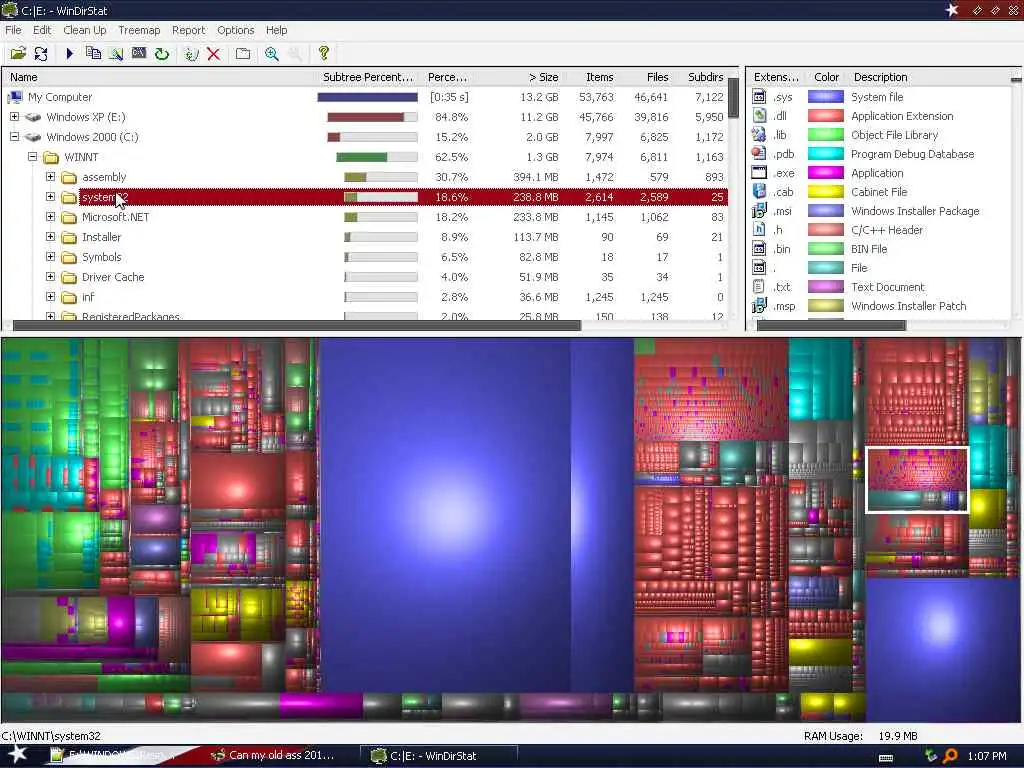1024x768 pixels.
Task: Open the Treemap menu
Action: [x=139, y=30]
